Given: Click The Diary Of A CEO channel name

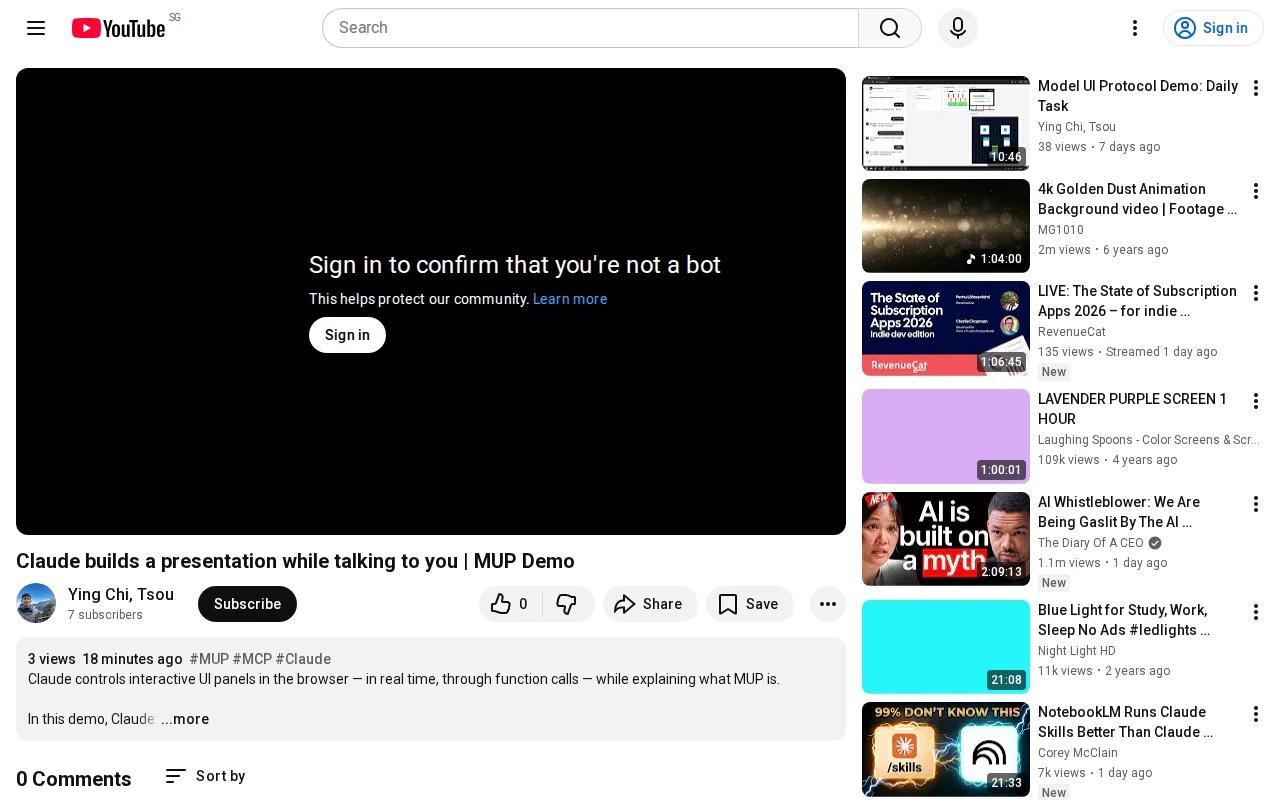Looking at the screenshot, I should [x=1091, y=543].
